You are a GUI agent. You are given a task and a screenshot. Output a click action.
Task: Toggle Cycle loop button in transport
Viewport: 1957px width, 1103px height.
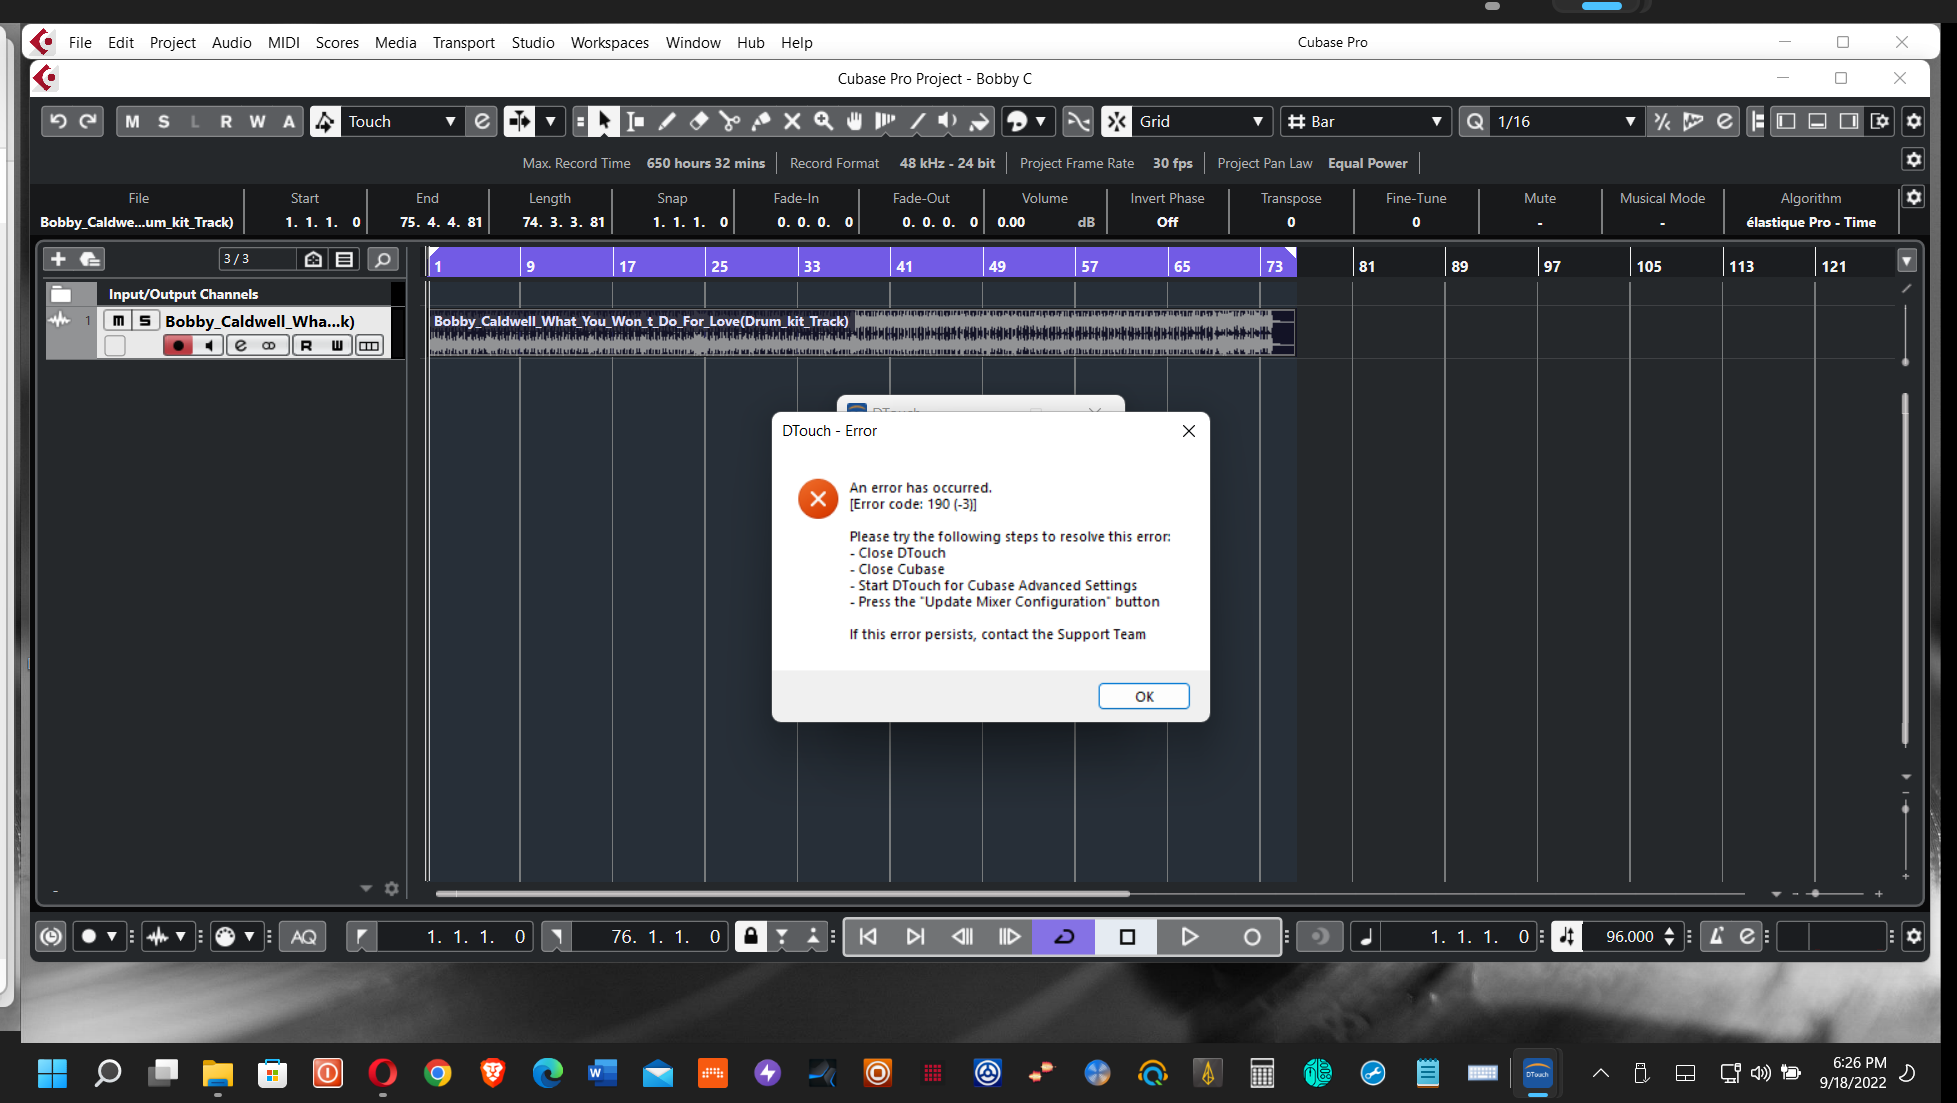click(x=1064, y=937)
